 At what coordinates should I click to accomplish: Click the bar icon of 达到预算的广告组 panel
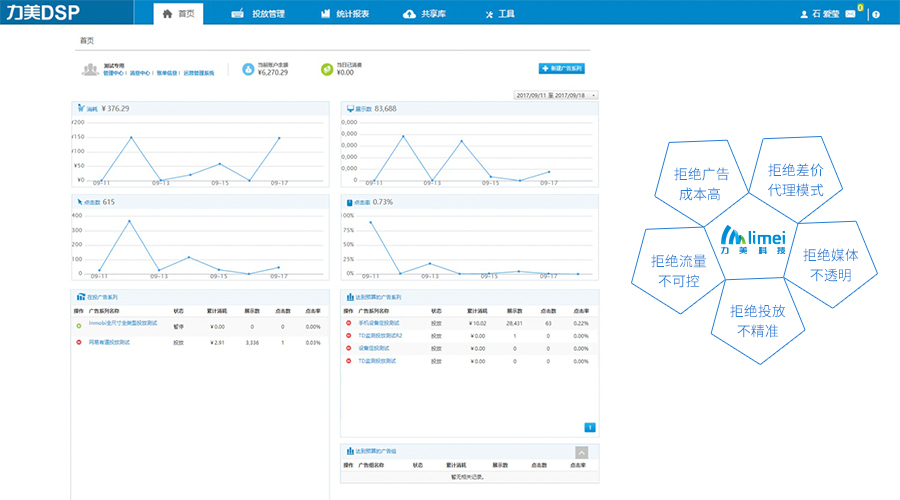coord(350,451)
